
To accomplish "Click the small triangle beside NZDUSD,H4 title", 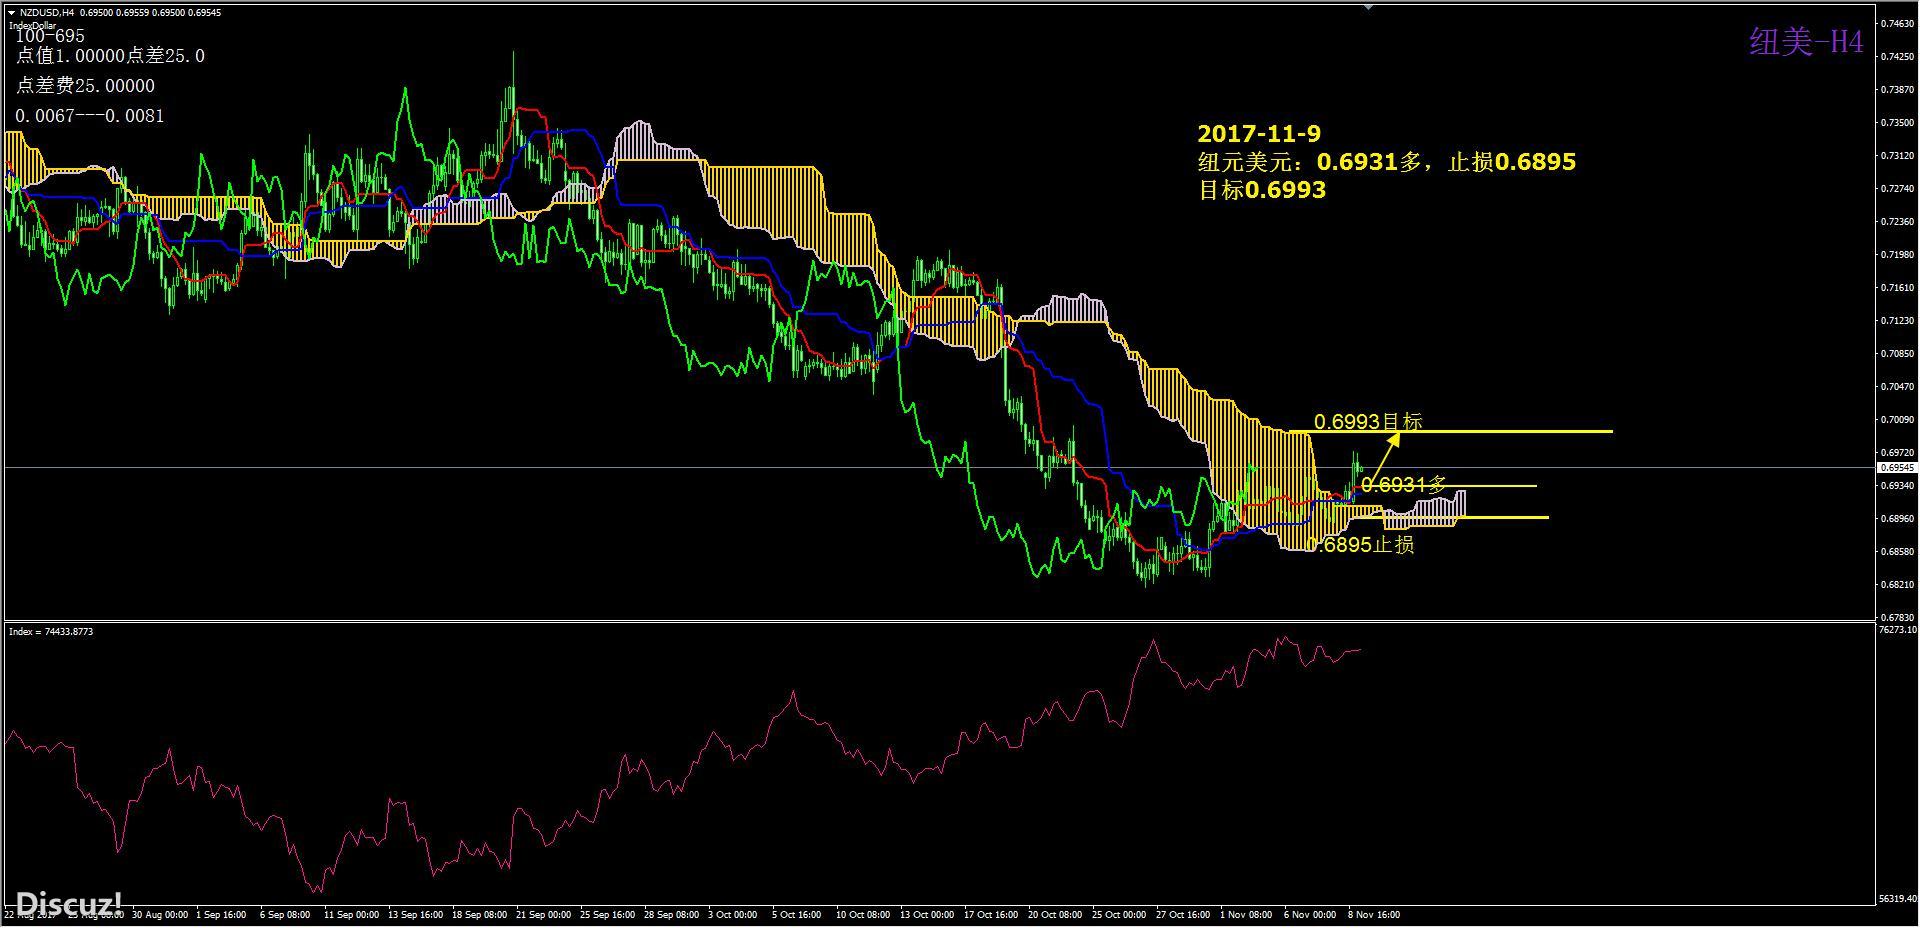I will pyautogui.click(x=11, y=12).
